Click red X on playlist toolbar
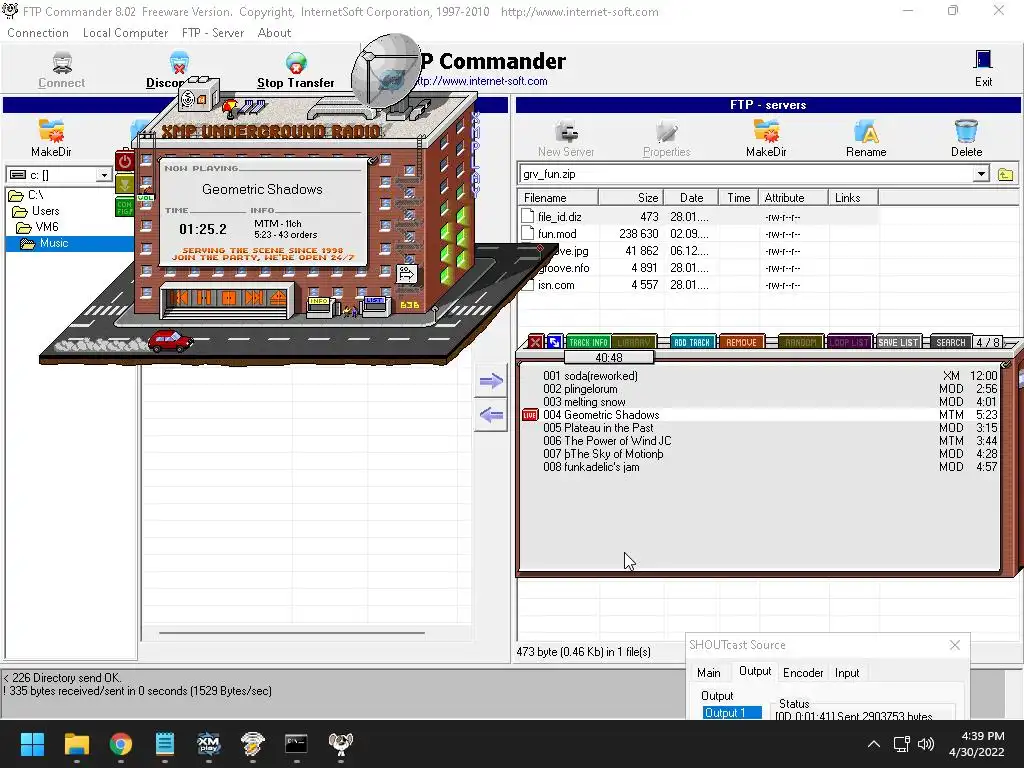Image resolution: width=1024 pixels, height=768 pixels. (536, 342)
